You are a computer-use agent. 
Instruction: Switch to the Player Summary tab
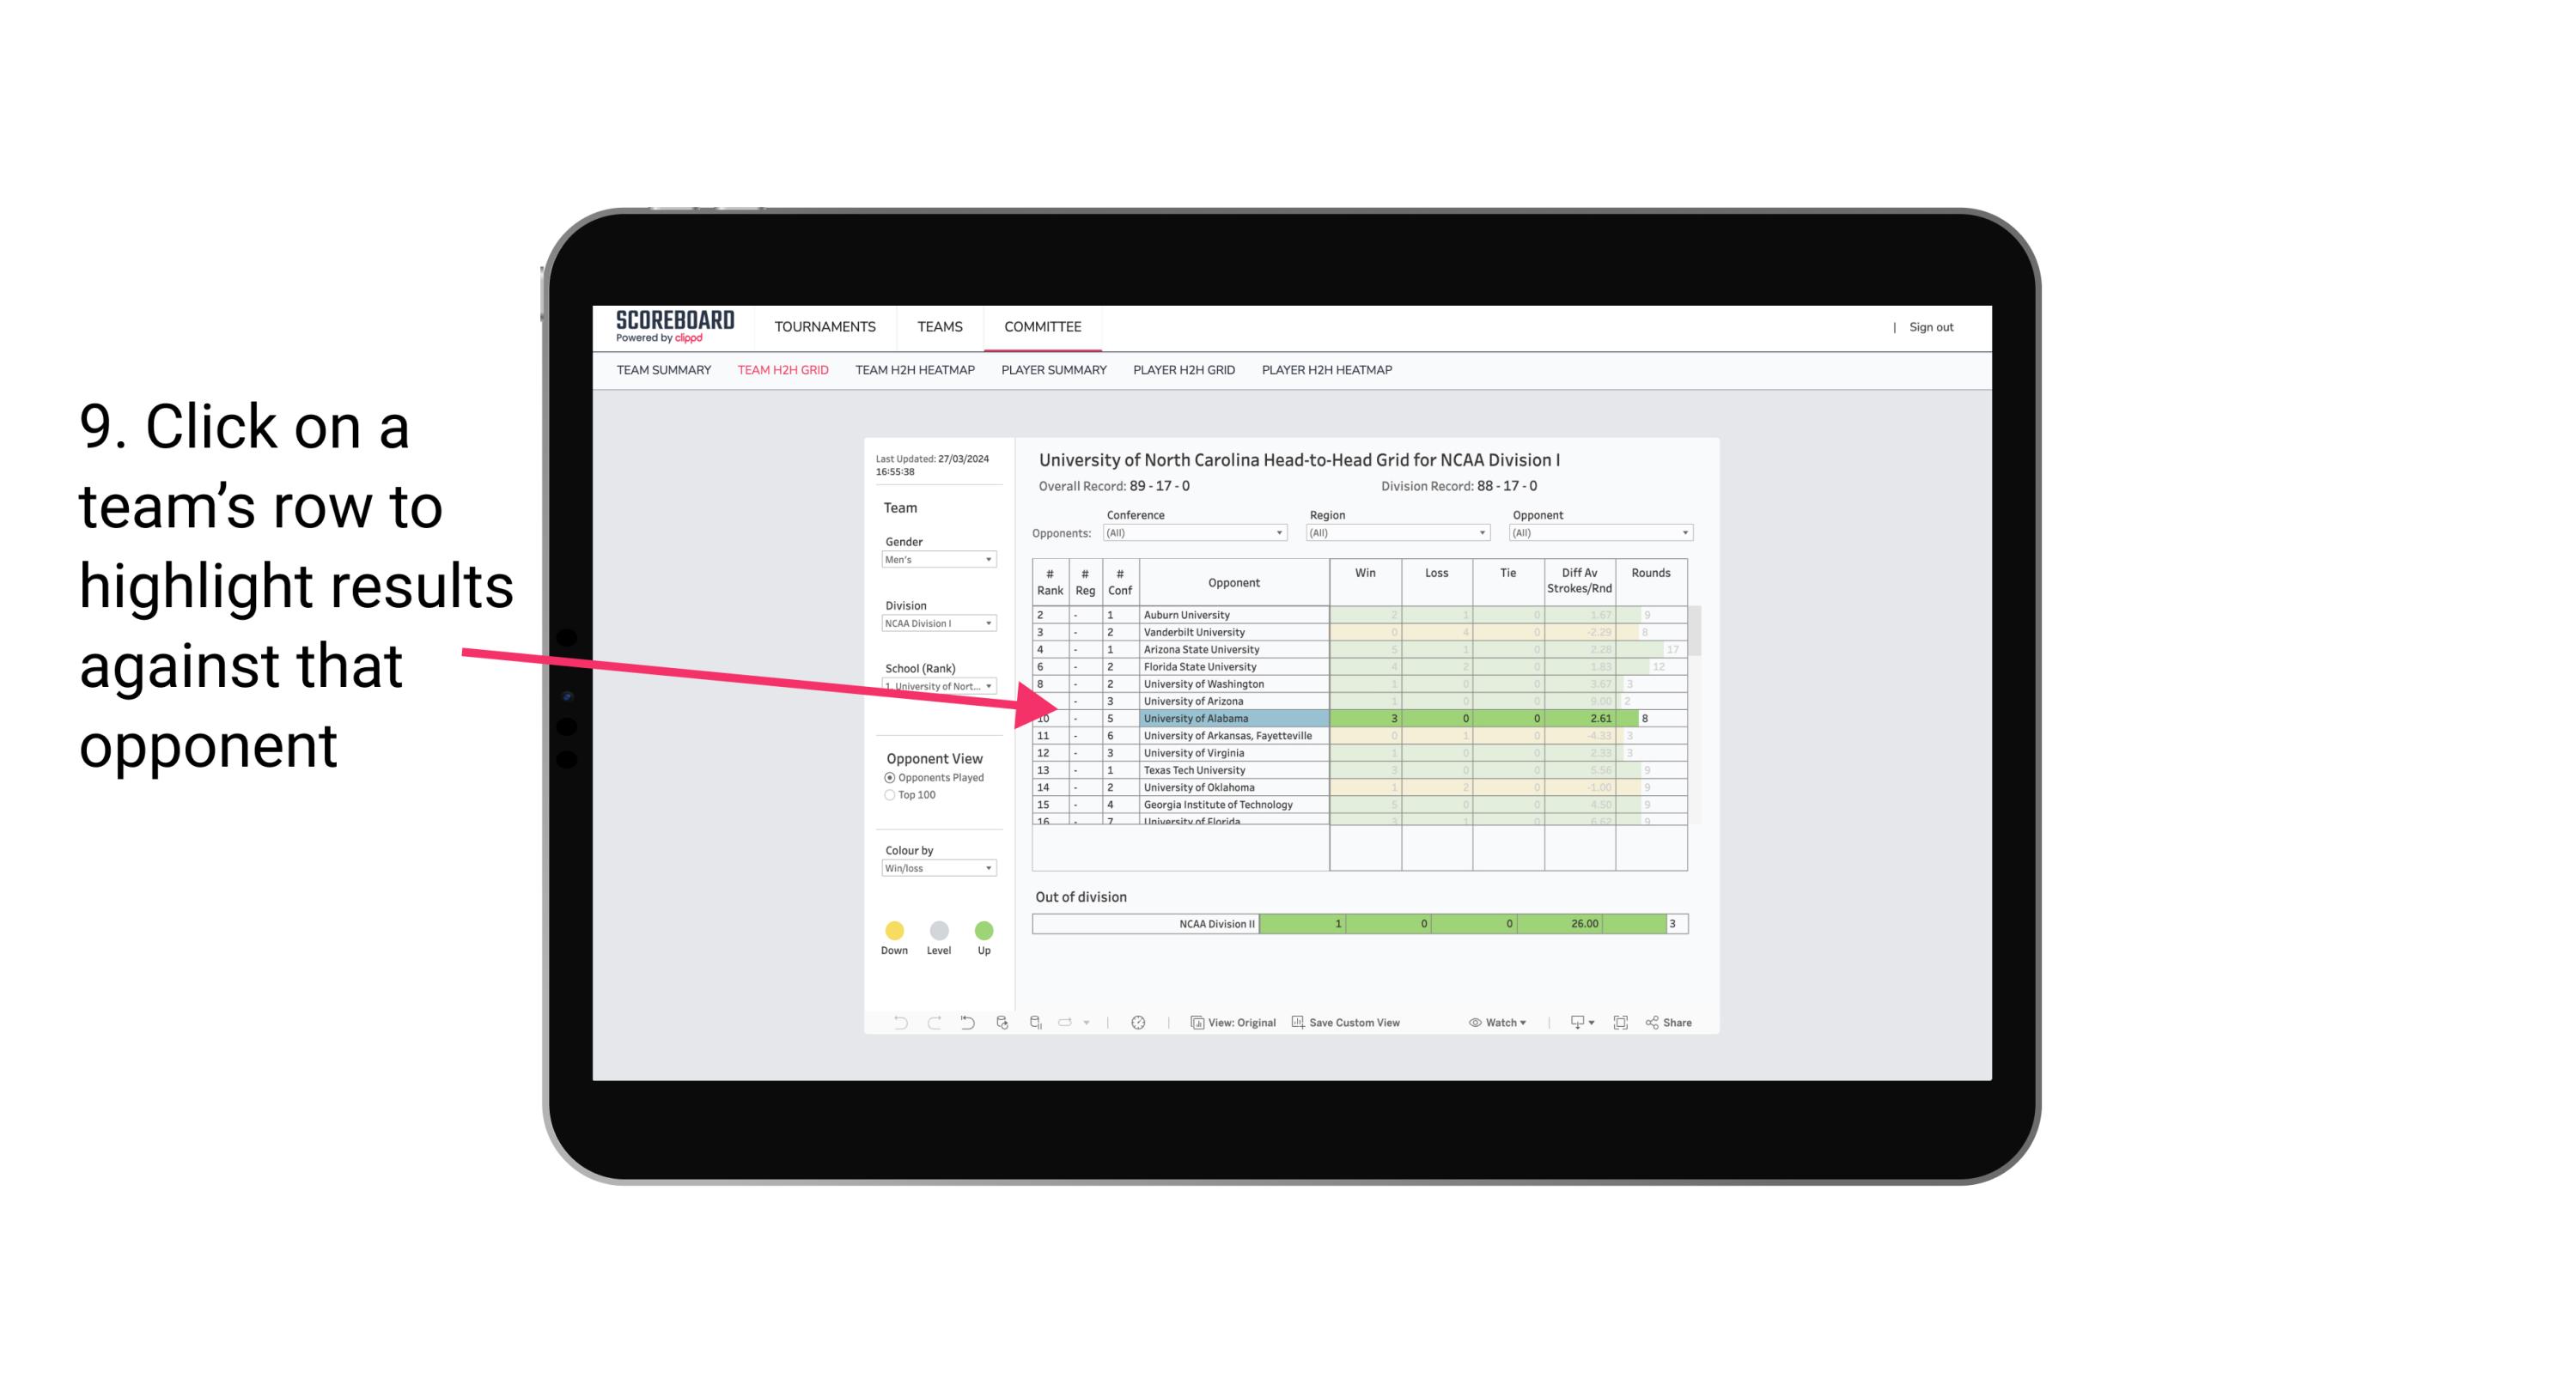[x=1052, y=370]
